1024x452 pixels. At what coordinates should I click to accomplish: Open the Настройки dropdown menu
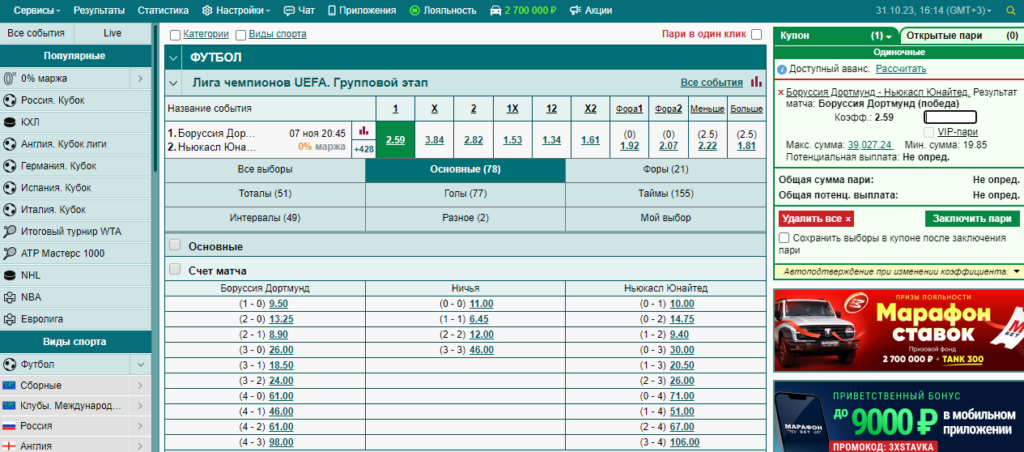(236, 10)
